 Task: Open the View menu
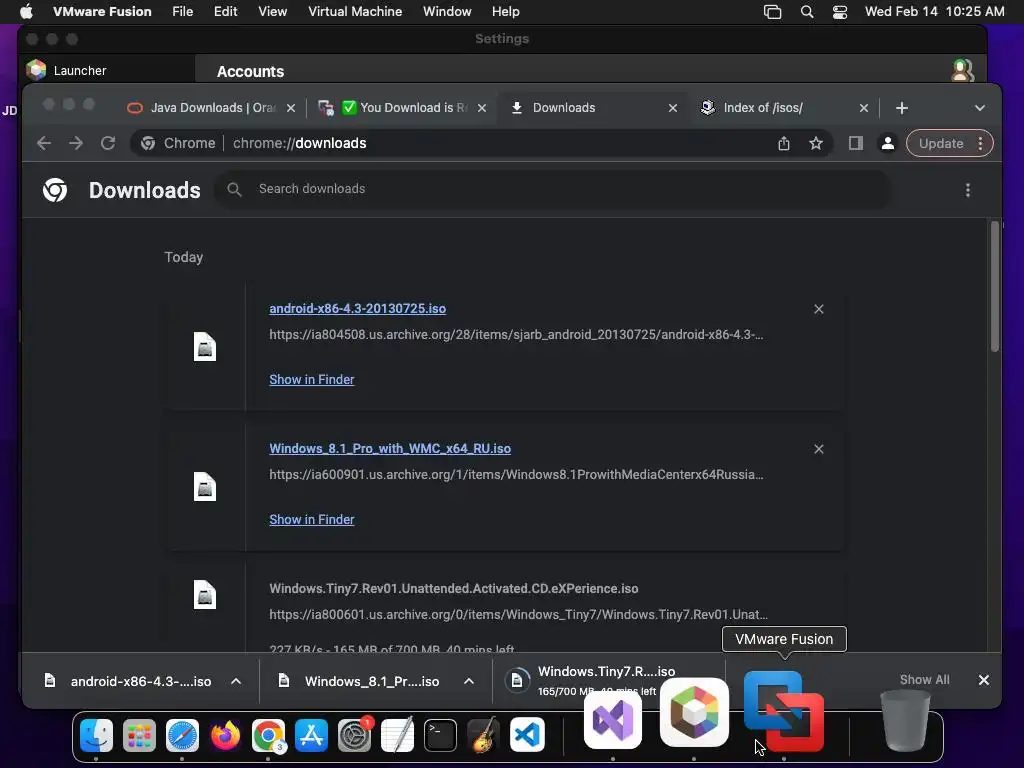click(272, 12)
